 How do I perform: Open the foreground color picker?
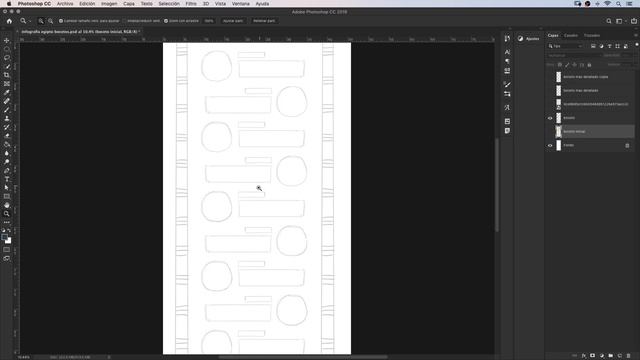click(4, 237)
